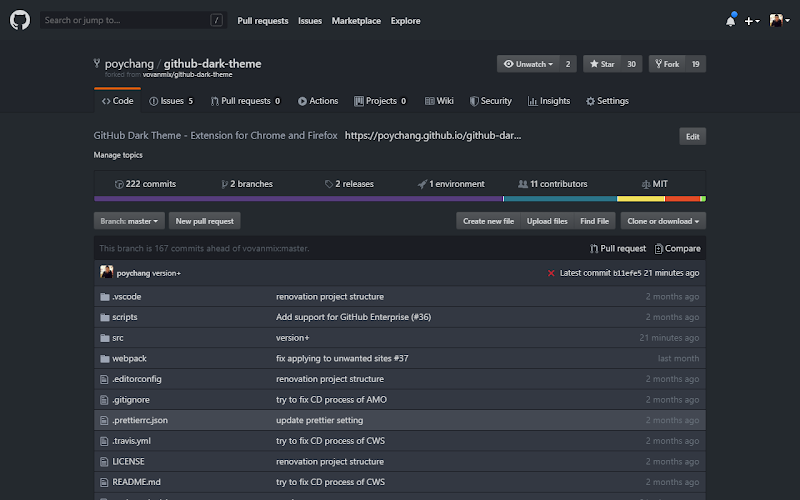Focus the Search or jump to field
Viewport: 800px width, 500px height.
[134, 20]
